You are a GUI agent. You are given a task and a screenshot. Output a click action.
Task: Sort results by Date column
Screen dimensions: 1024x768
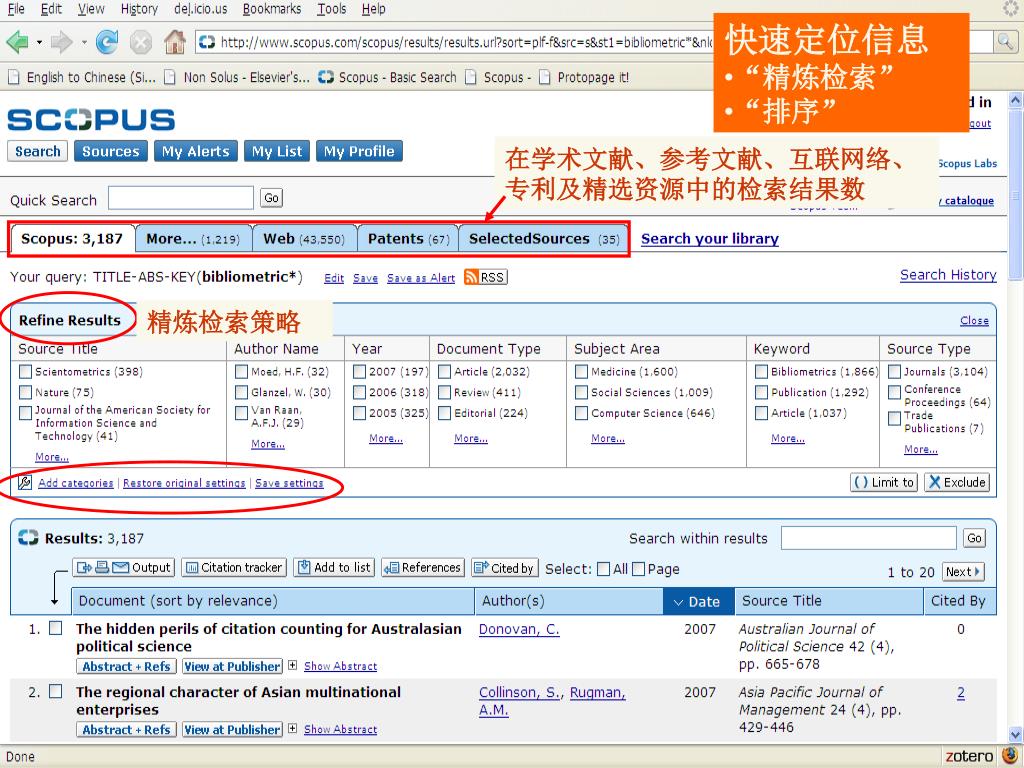pyautogui.click(x=698, y=601)
